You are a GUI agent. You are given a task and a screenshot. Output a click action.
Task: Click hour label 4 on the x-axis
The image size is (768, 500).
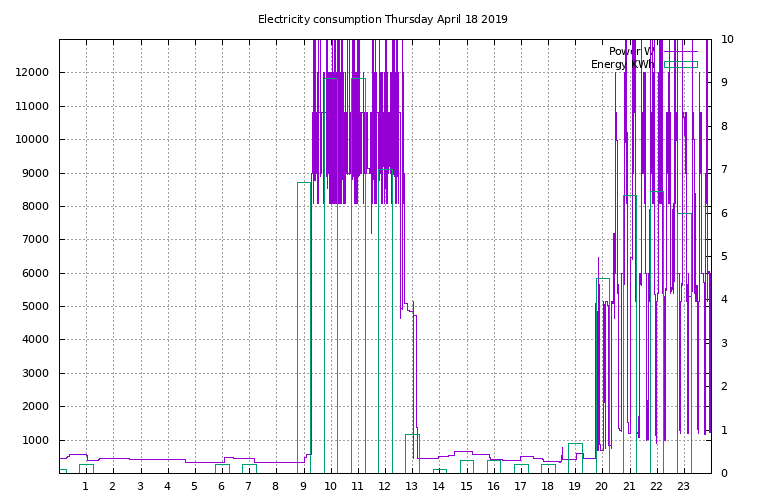(168, 486)
